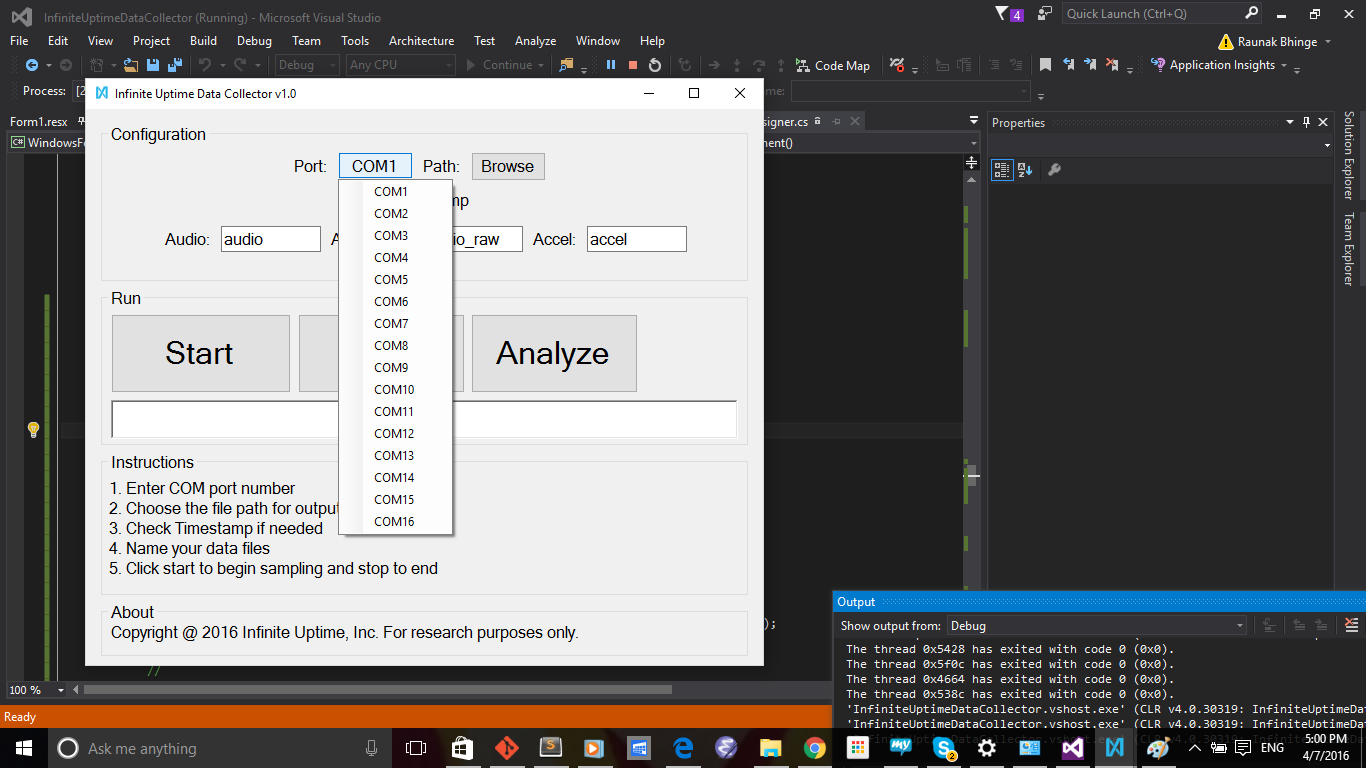Open the document tabs overflow dropdown
This screenshot has height=768, width=1366.
(974, 121)
